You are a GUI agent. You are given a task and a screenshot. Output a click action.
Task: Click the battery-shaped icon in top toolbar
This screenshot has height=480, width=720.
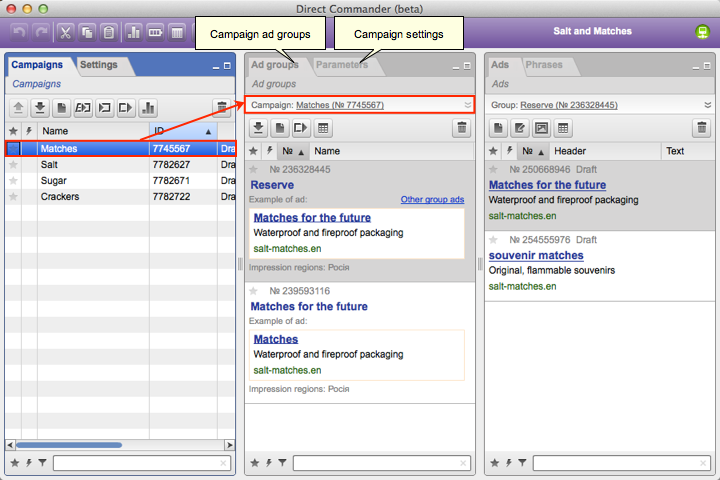coord(156,33)
